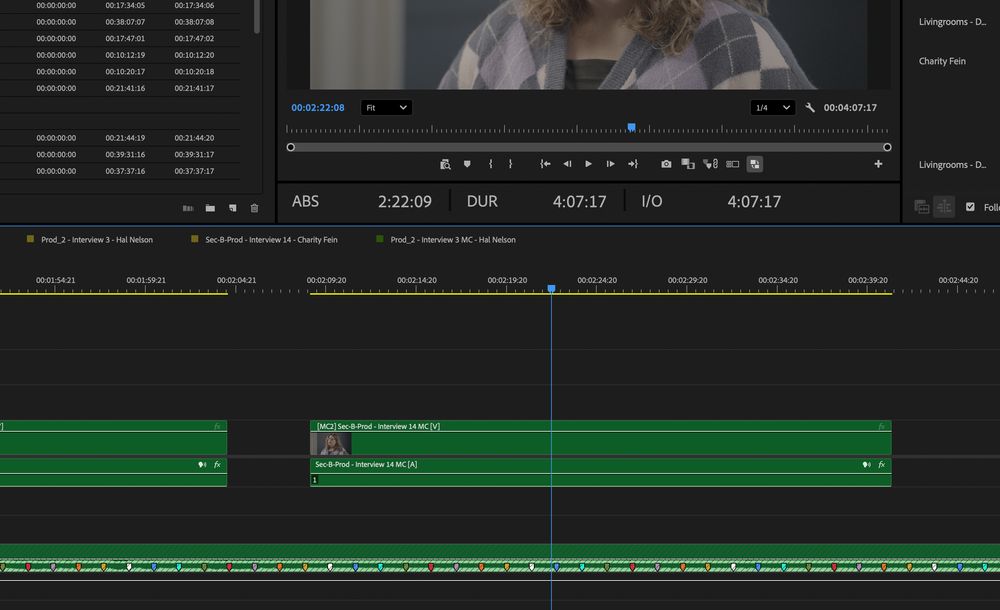Toggle the highlighted multi-camera view button
Viewport: 1000px width, 610px height.
tap(754, 164)
